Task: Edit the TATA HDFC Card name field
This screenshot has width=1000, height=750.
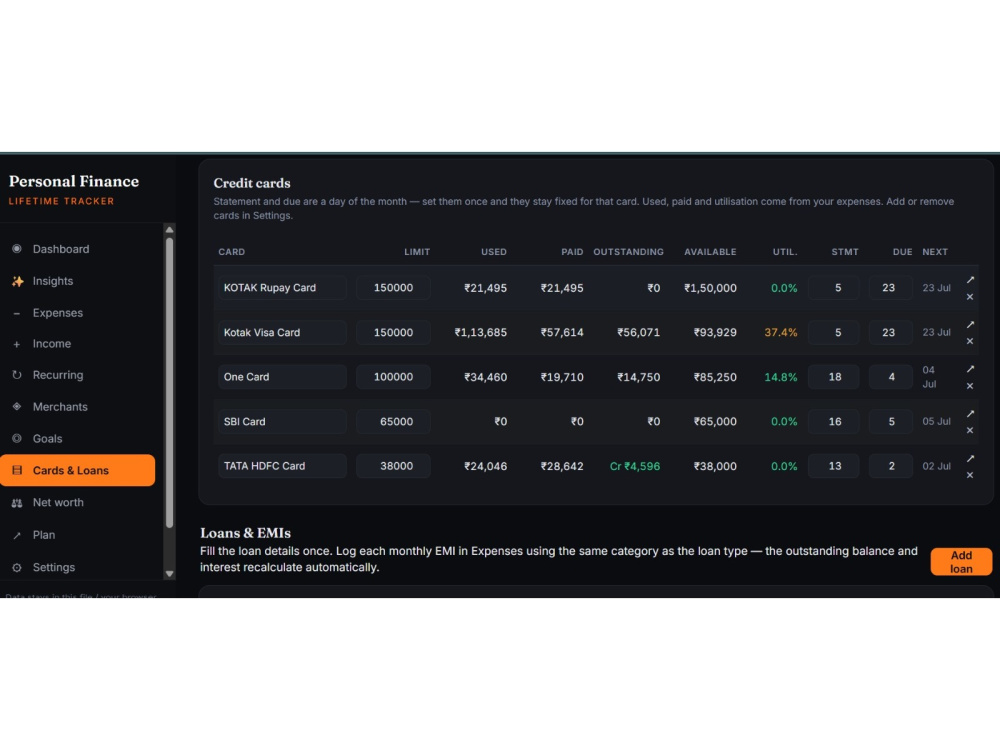Action: point(283,466)
